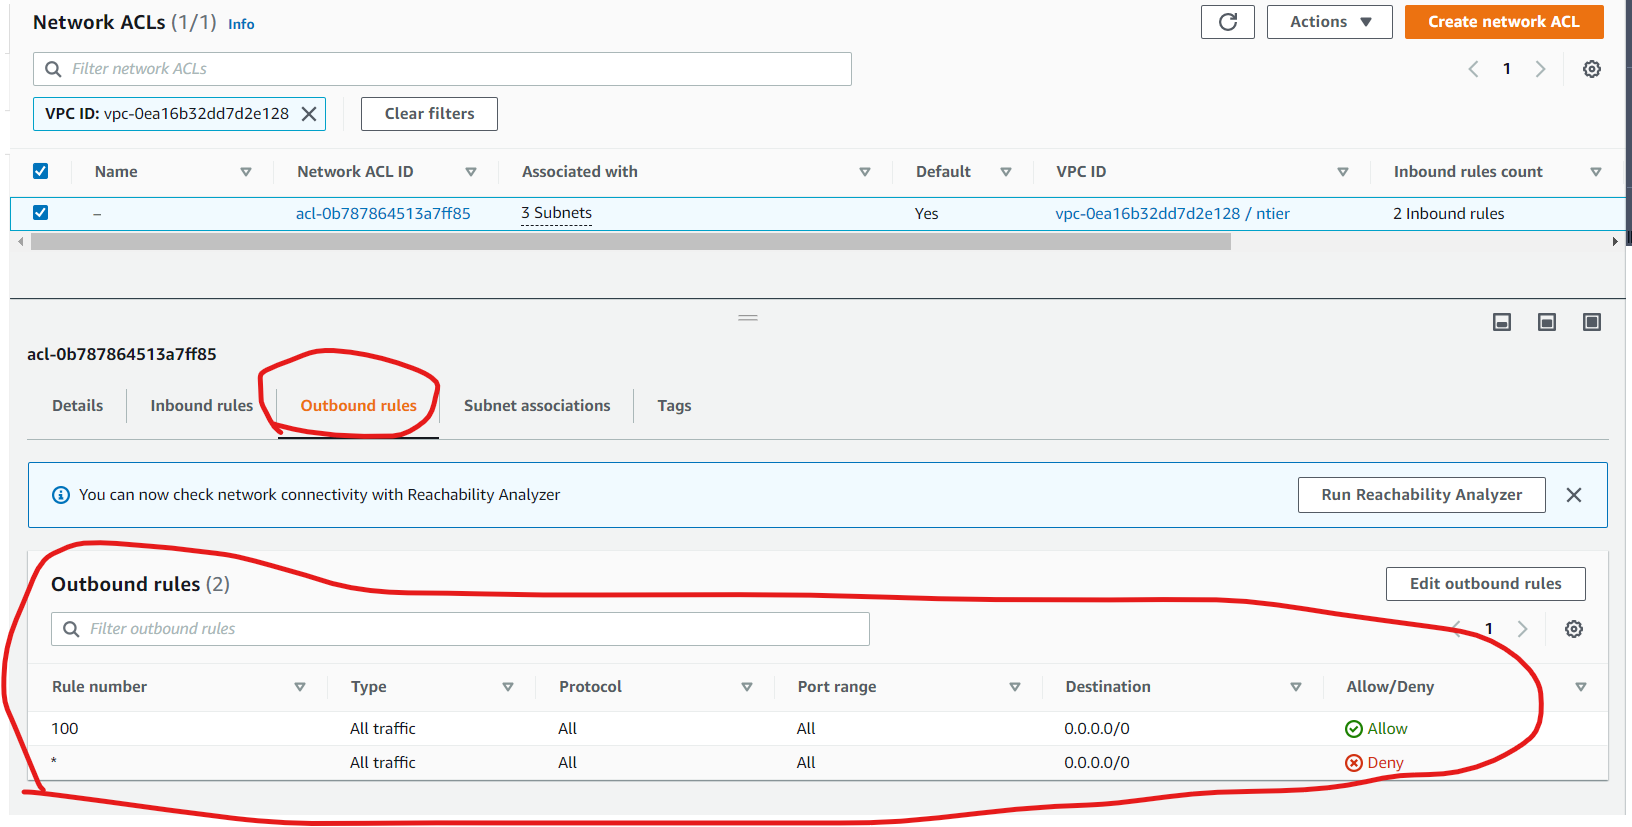The image size is (1632, 827).
Task: Sort outbound rules by Destination arrow
Action: click(x=1296, y=687)
